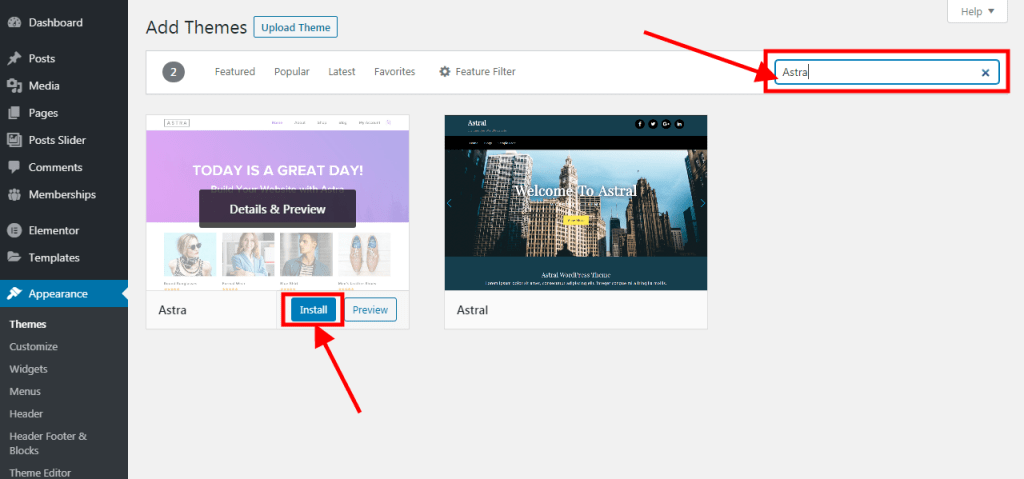Go to Themes submenu

click(28, 324)
